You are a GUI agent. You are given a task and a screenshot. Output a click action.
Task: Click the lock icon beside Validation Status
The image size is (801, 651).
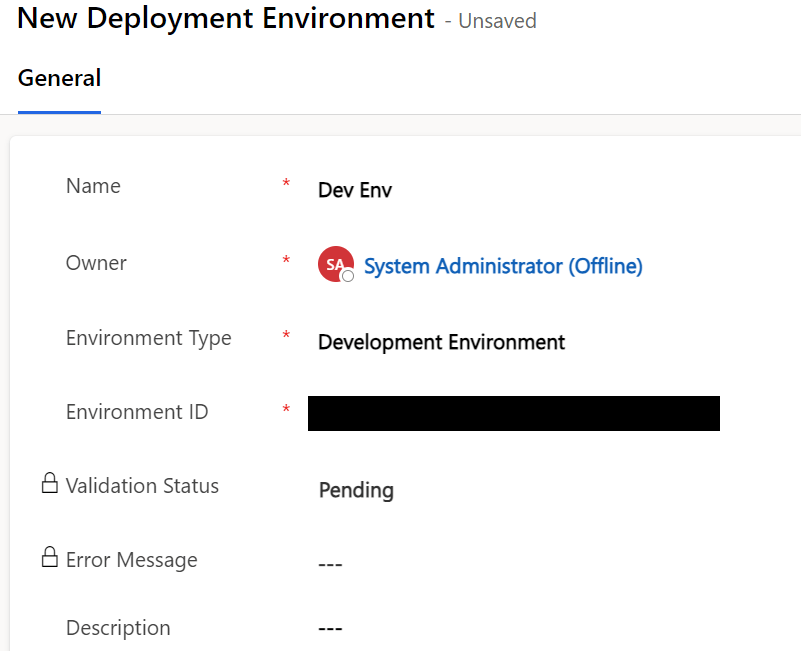pos(49,485)
